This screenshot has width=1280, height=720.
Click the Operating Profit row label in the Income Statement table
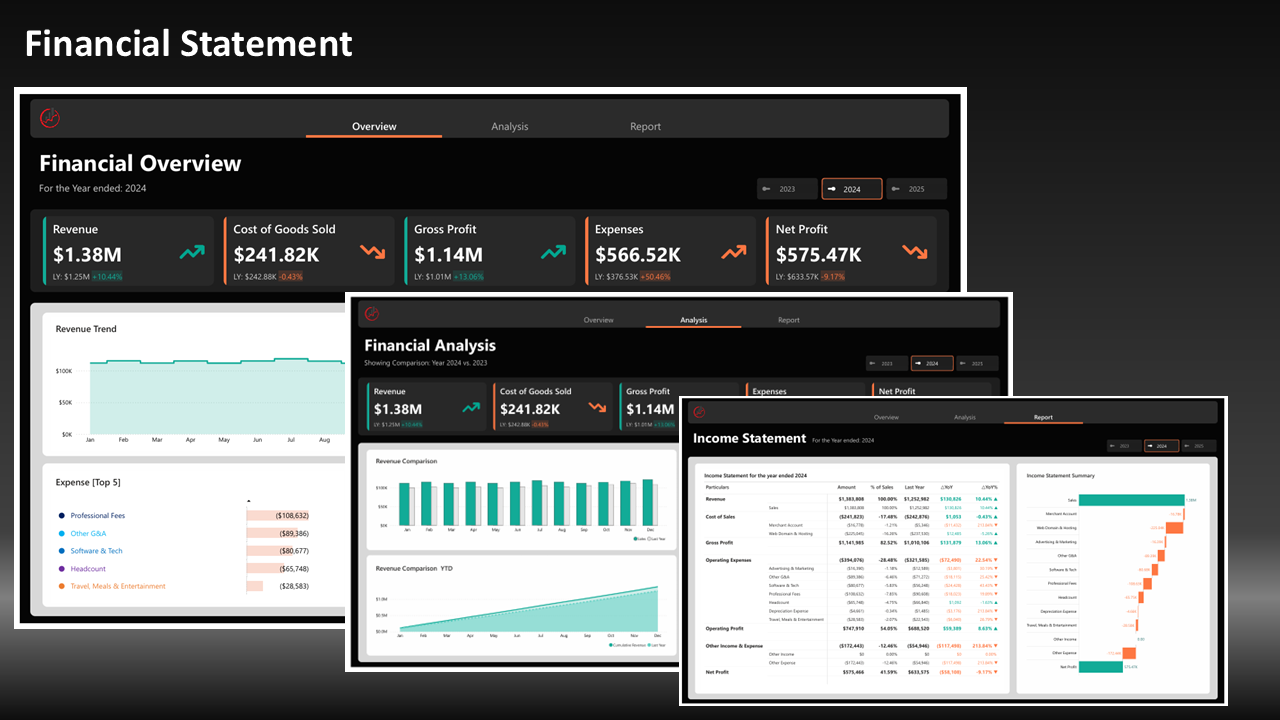[x=724, y=629]
